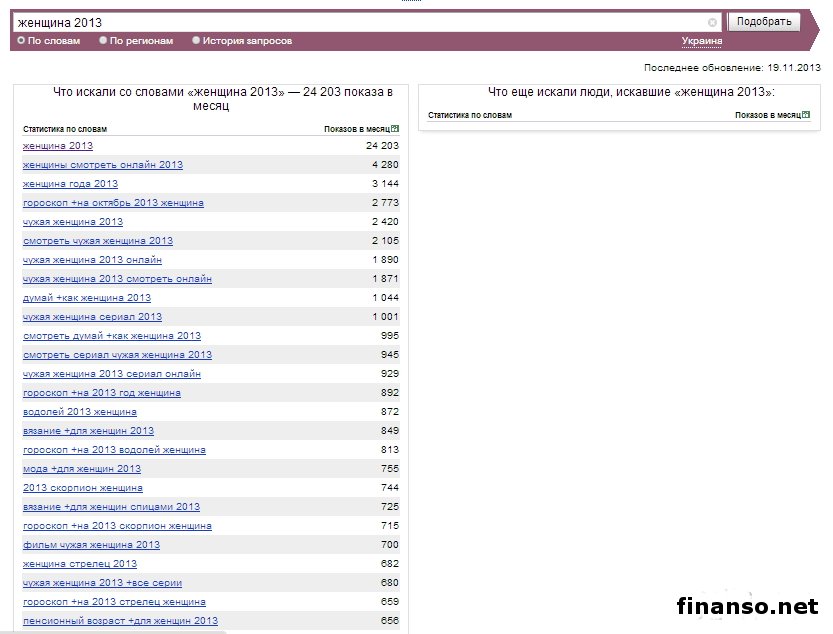Click the 'чужая женщина 2013' keyword link
Image resolution: width=833 pixels, height=634 pixels.
73,222
